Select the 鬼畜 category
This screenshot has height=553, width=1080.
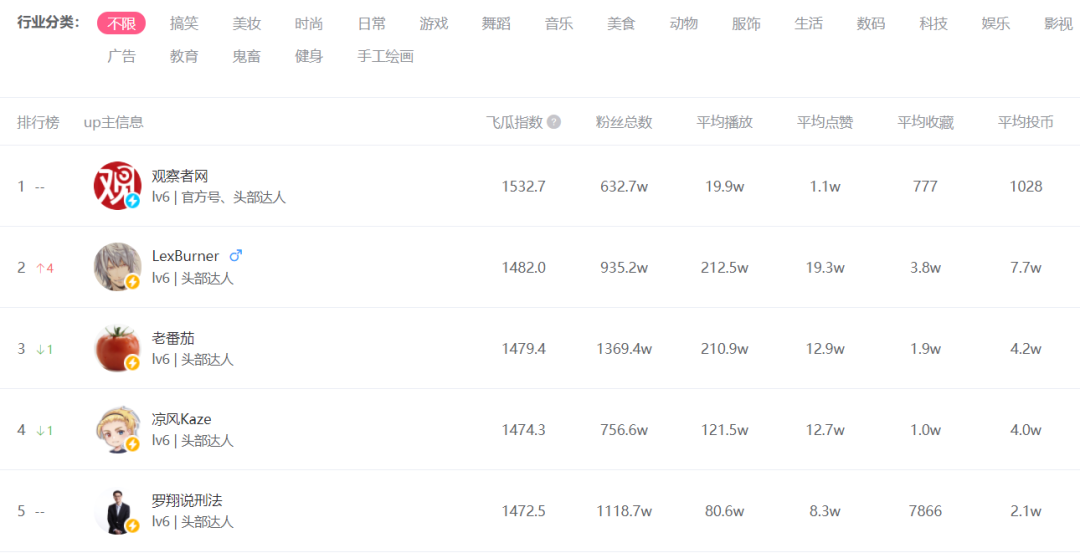coord(246,56)
